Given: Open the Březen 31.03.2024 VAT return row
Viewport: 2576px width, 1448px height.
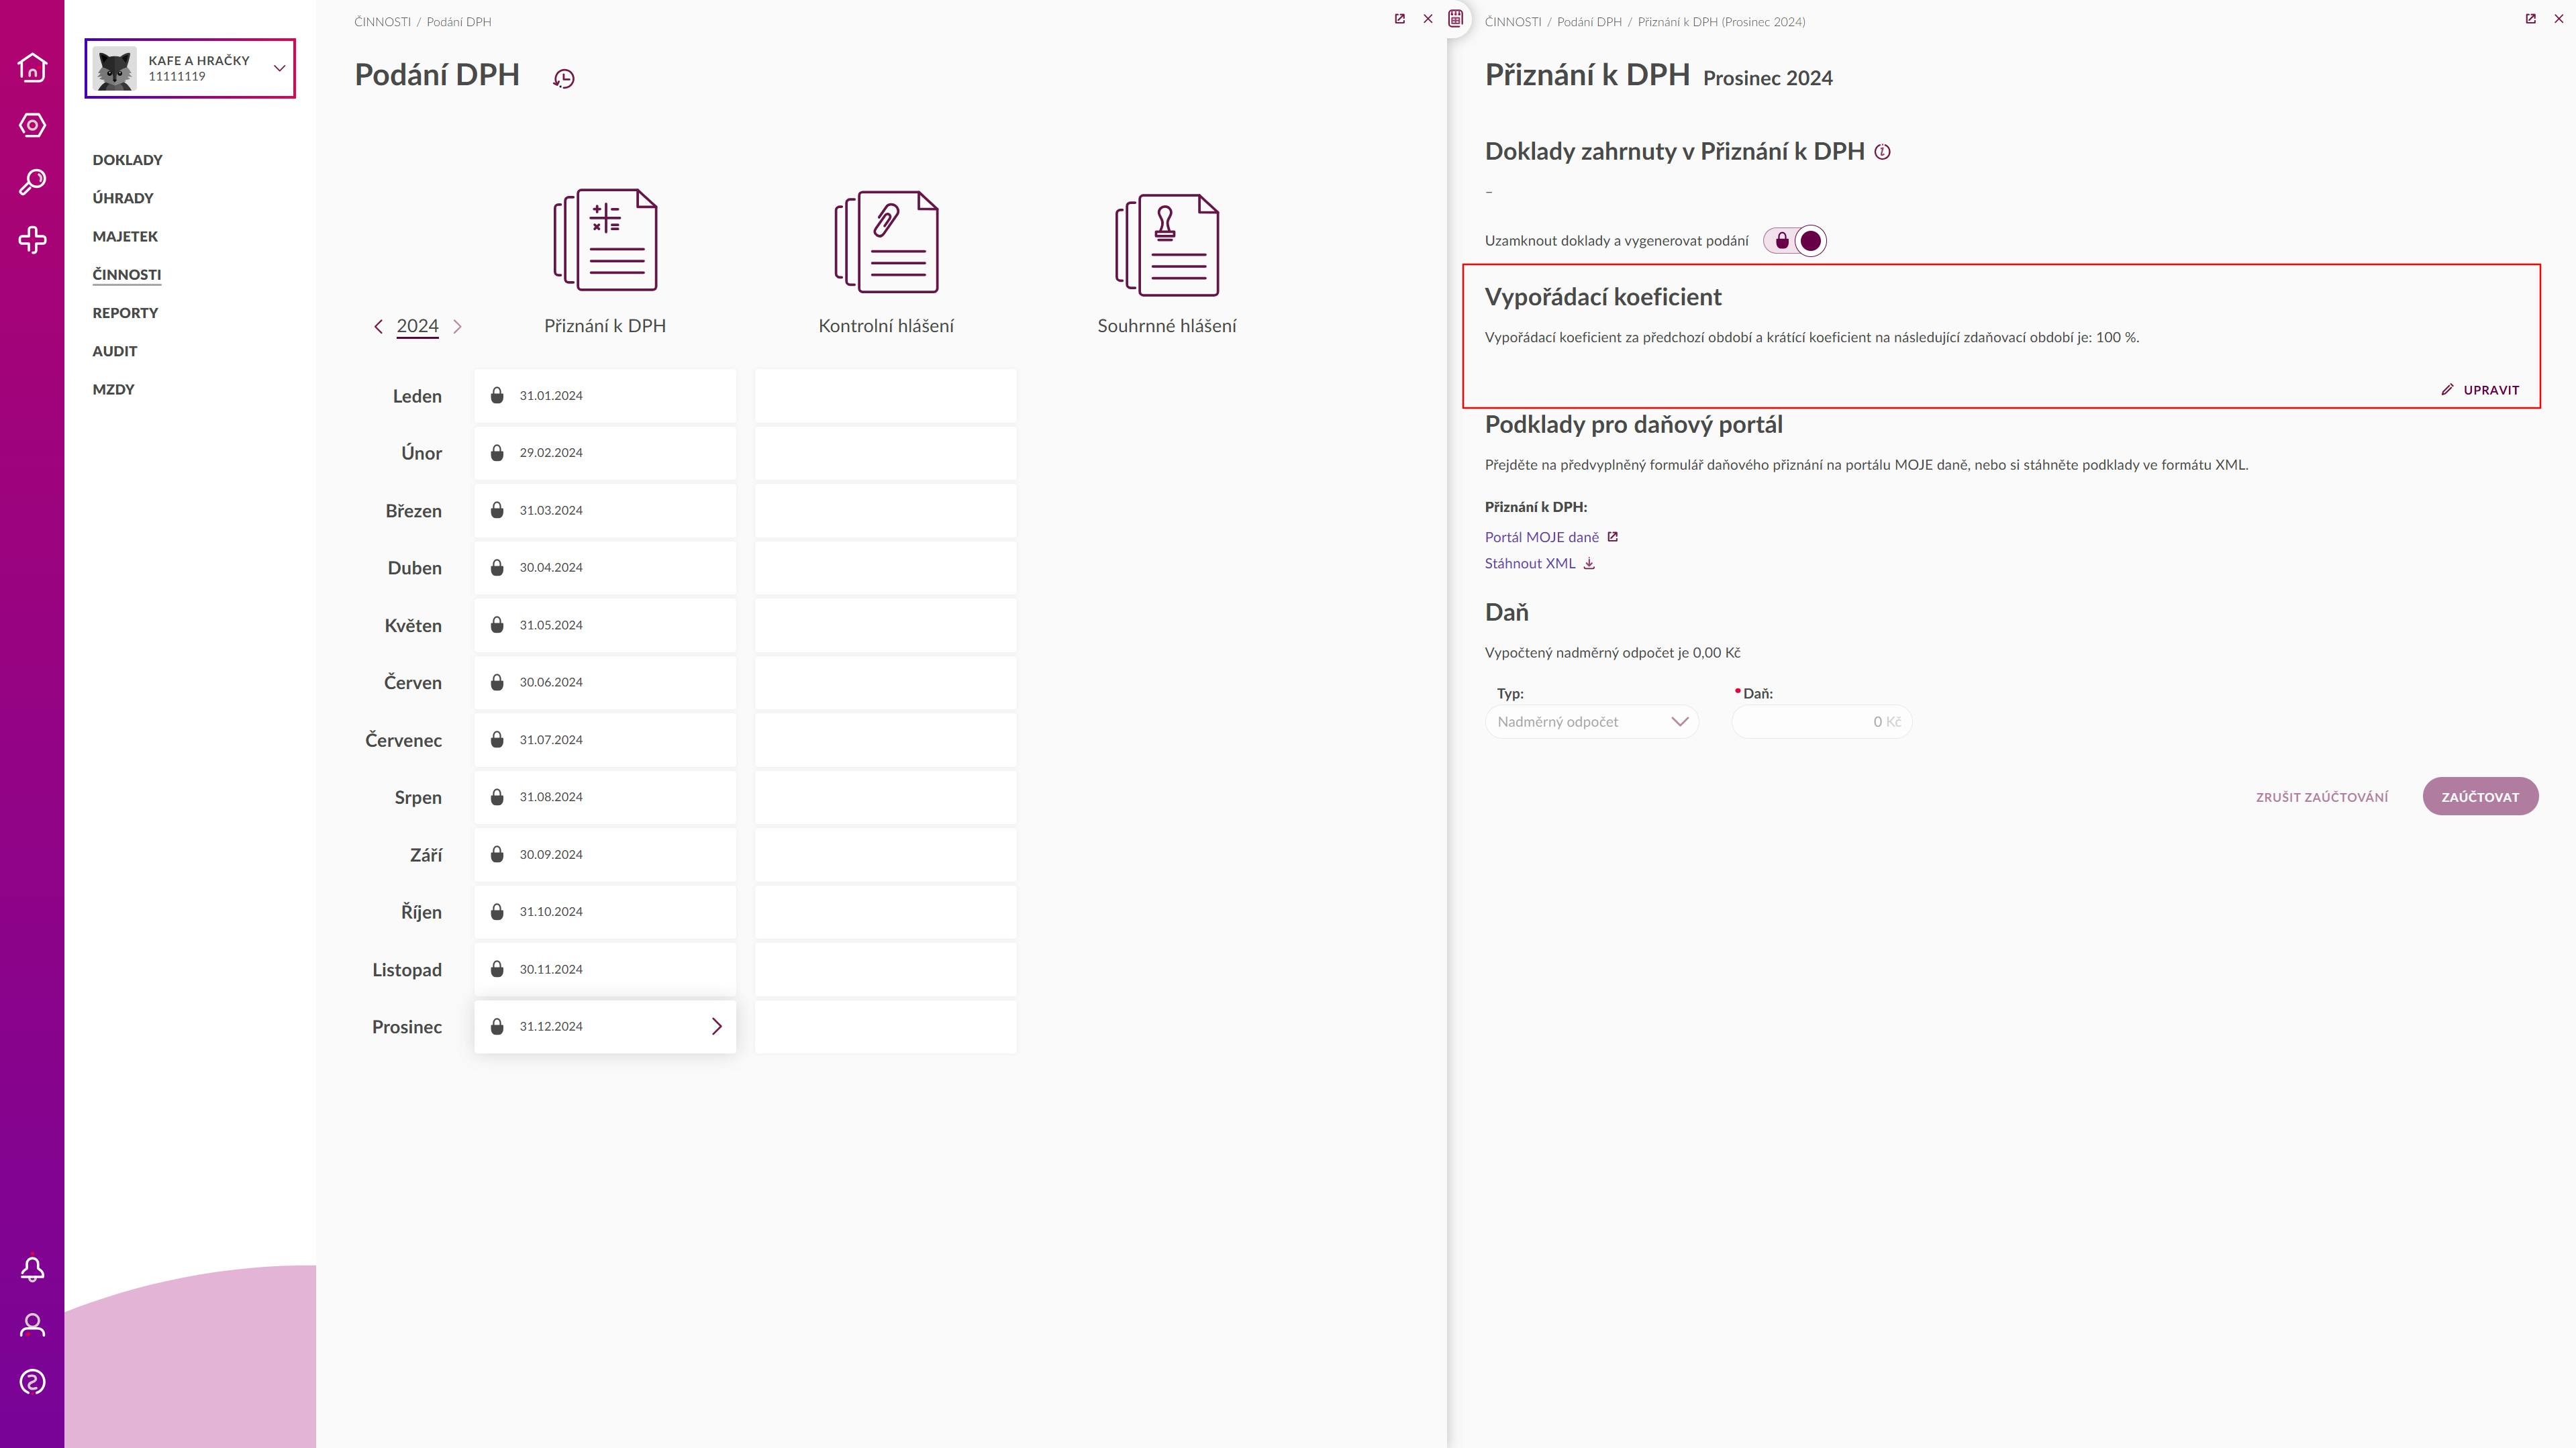Looking at the screenshot, I should pos(605,510).
